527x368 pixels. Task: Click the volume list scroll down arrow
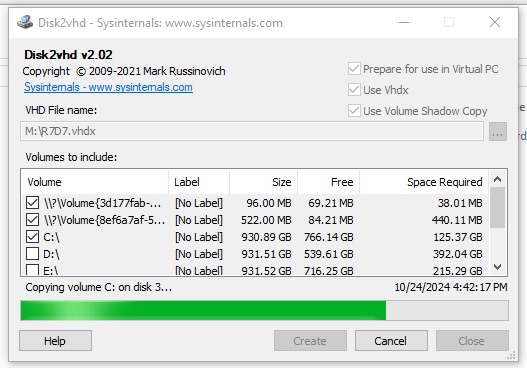pyautogui.click(x=498, y=267)
